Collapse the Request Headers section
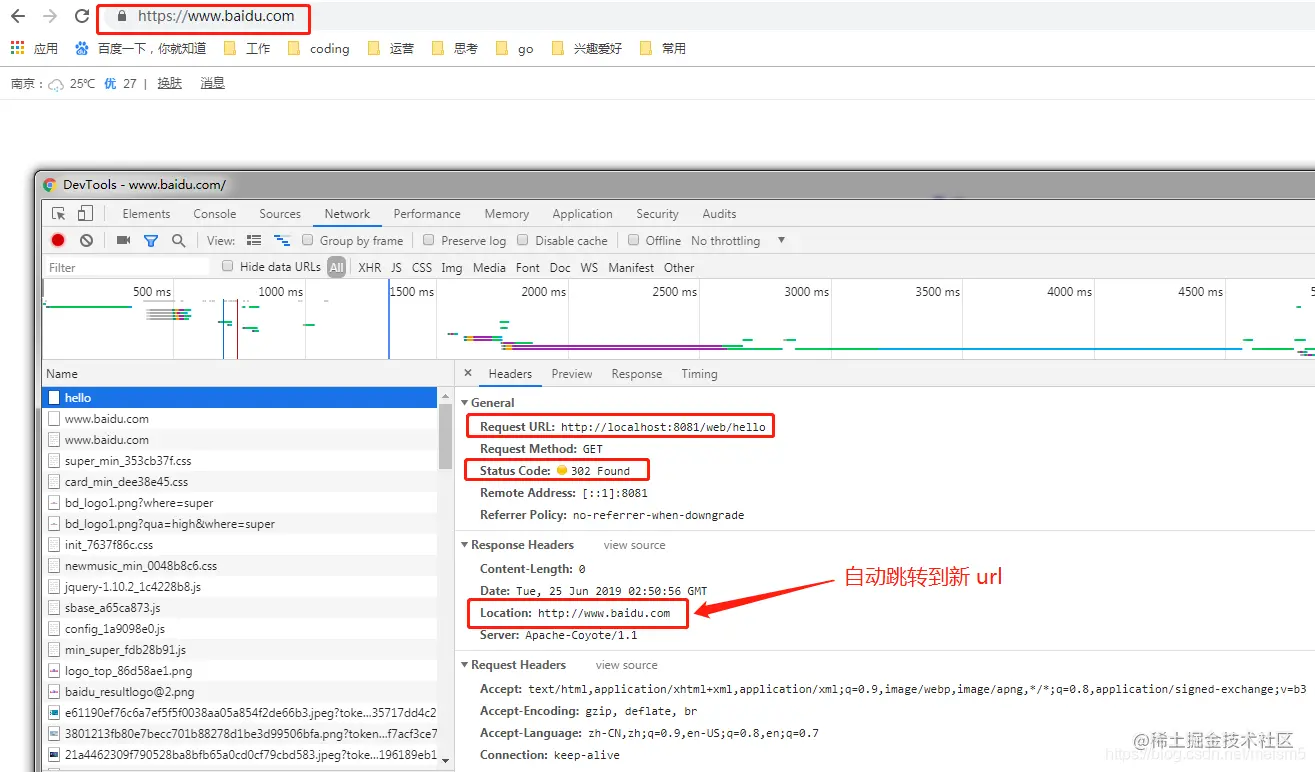The image size is (1315, 772). pyautogui.click(x=464, y=665)
